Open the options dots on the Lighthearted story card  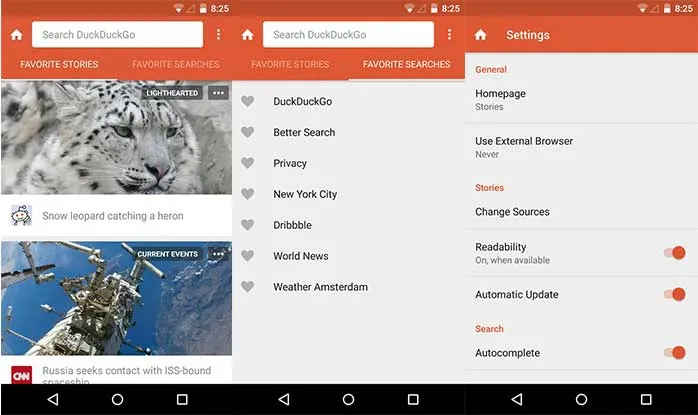(x=218, y=93)
